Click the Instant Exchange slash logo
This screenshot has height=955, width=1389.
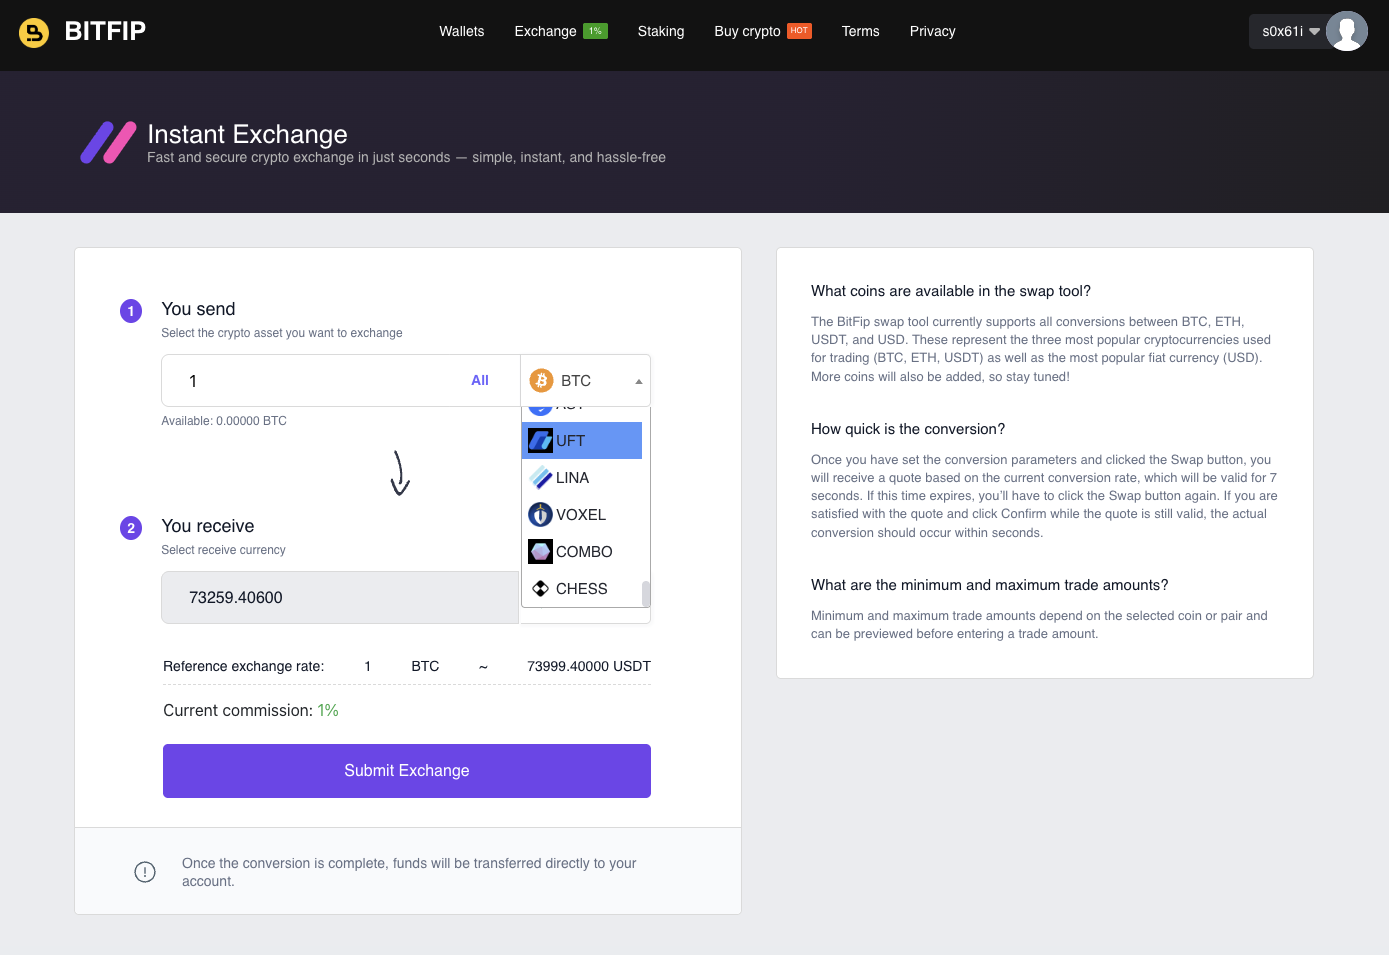[x=108, y=142]
